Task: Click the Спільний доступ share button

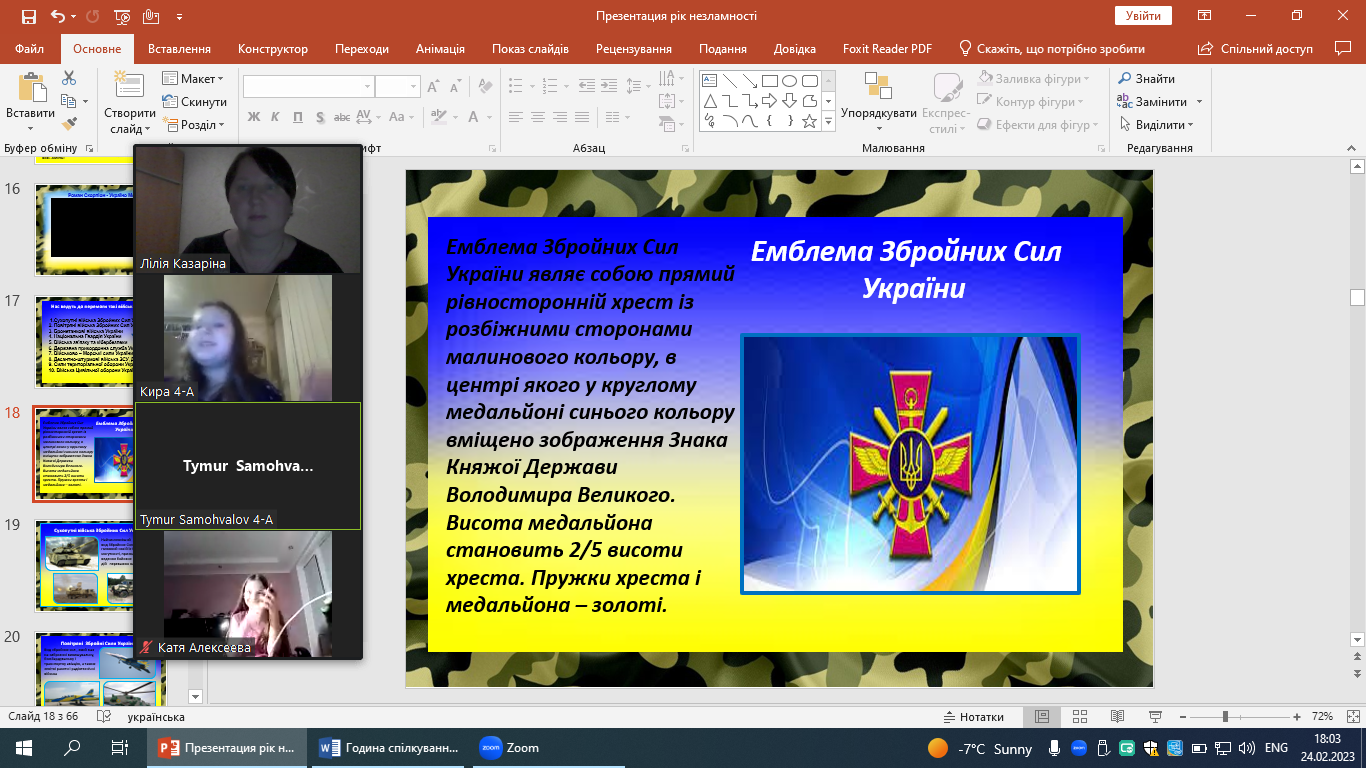Action: click(x=1258, y=49)
